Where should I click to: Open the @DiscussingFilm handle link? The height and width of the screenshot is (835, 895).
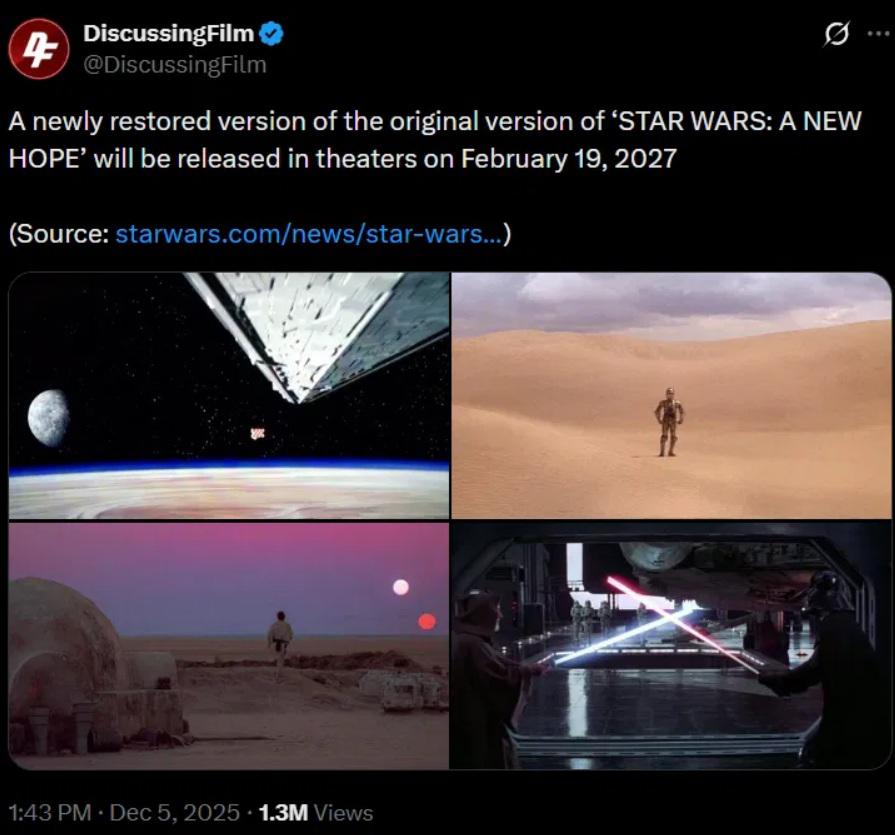[x=175, y=64]
